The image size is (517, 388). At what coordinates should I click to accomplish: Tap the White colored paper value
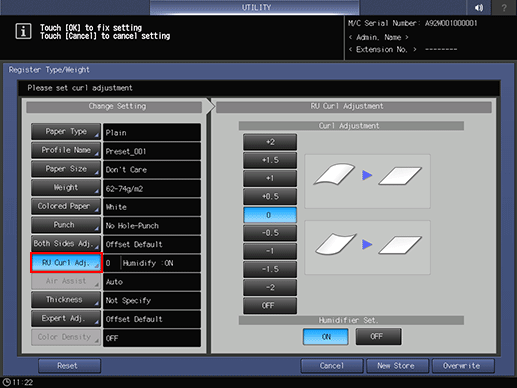point(152,207)
